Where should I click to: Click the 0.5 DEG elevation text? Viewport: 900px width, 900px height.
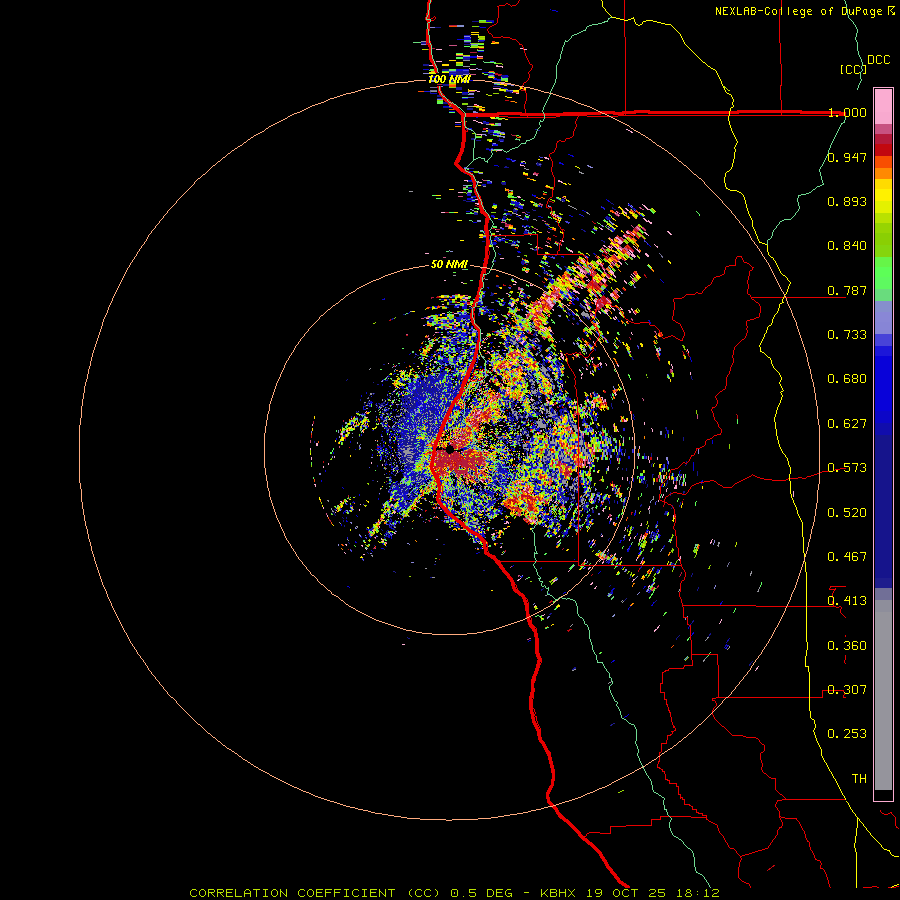pos(481,893)
